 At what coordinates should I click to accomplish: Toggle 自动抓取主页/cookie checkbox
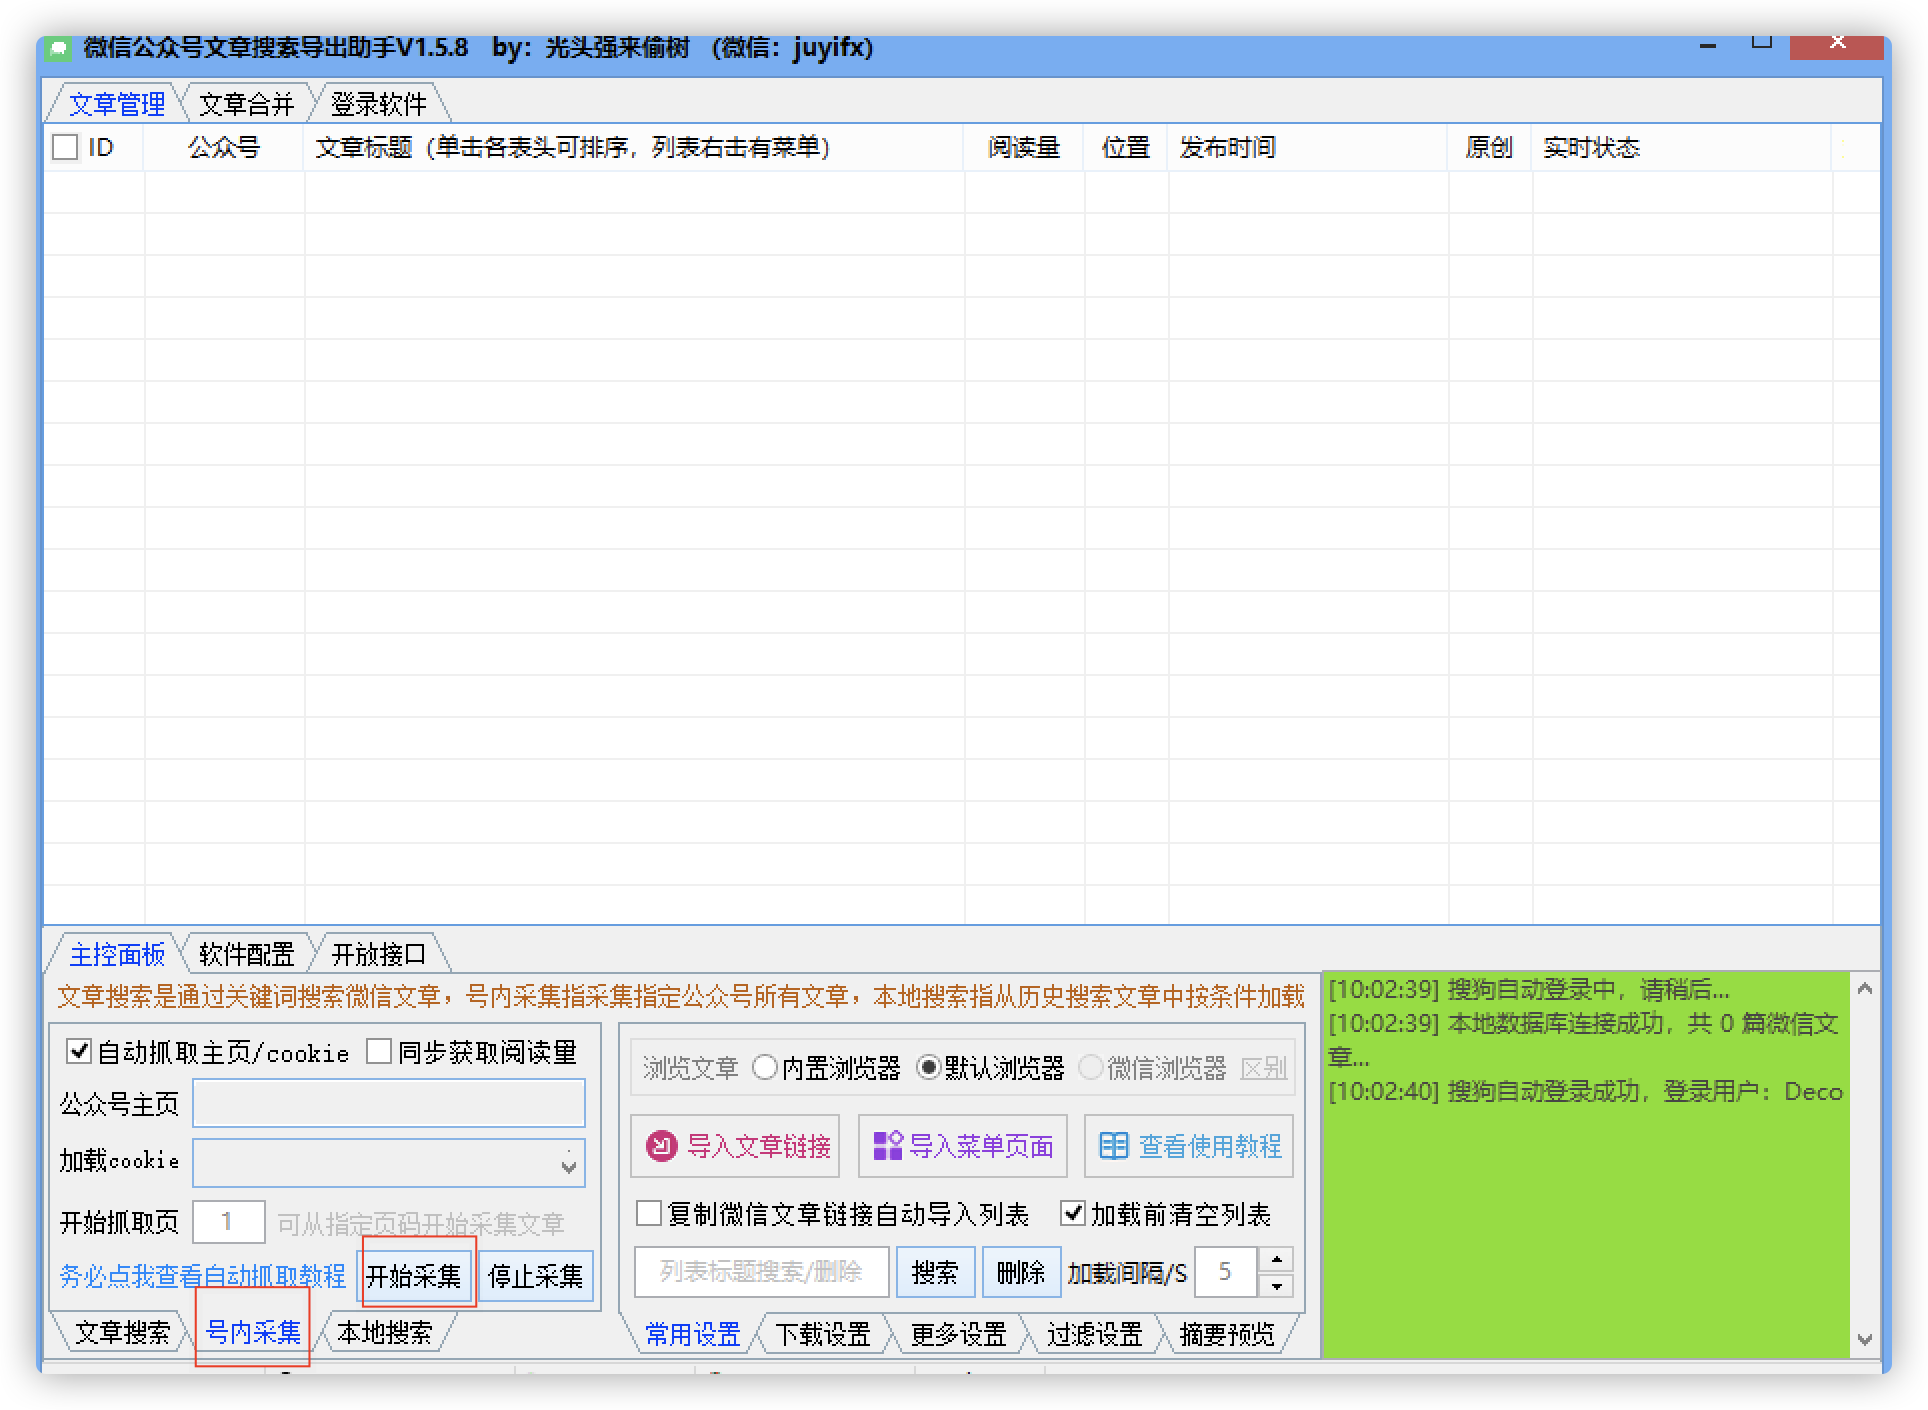78,1051
